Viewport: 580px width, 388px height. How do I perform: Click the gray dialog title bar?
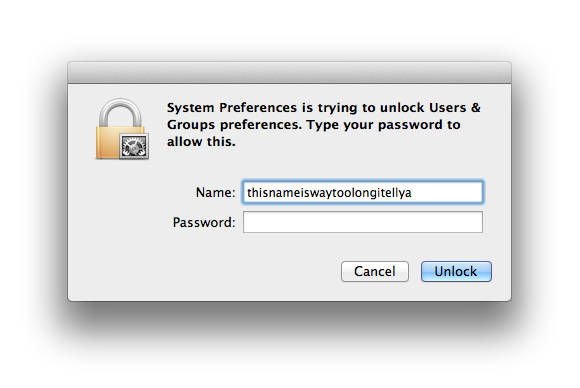click(x=289, y=72)
